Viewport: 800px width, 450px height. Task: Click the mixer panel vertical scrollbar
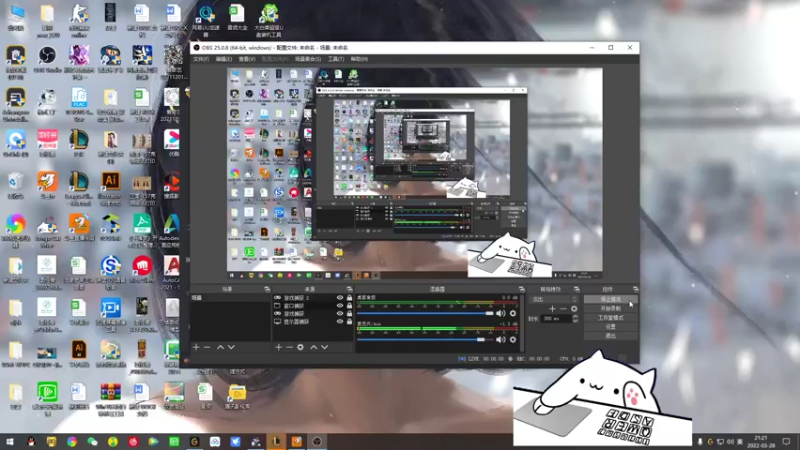point(522,322)
